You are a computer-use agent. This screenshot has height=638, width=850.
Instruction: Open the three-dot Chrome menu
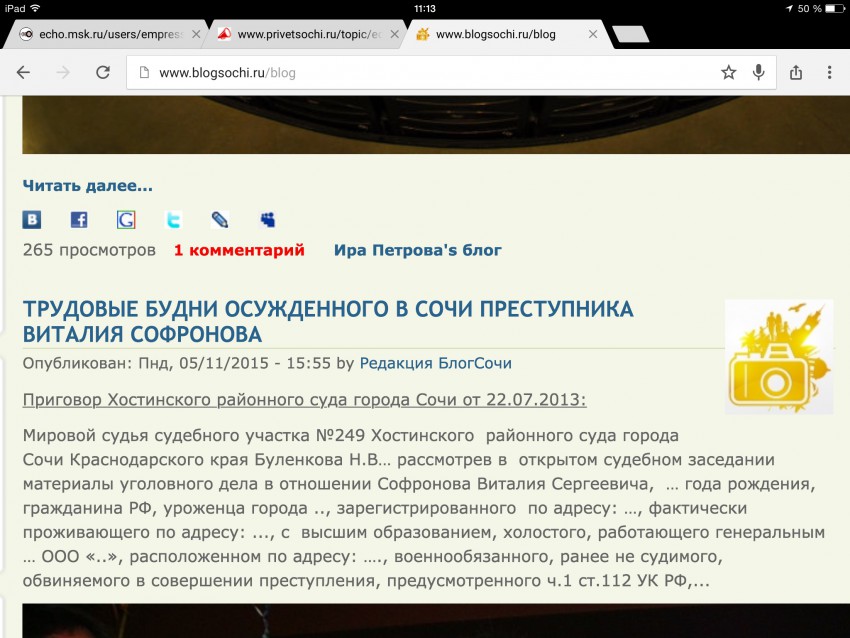click(x=830, y=72)
